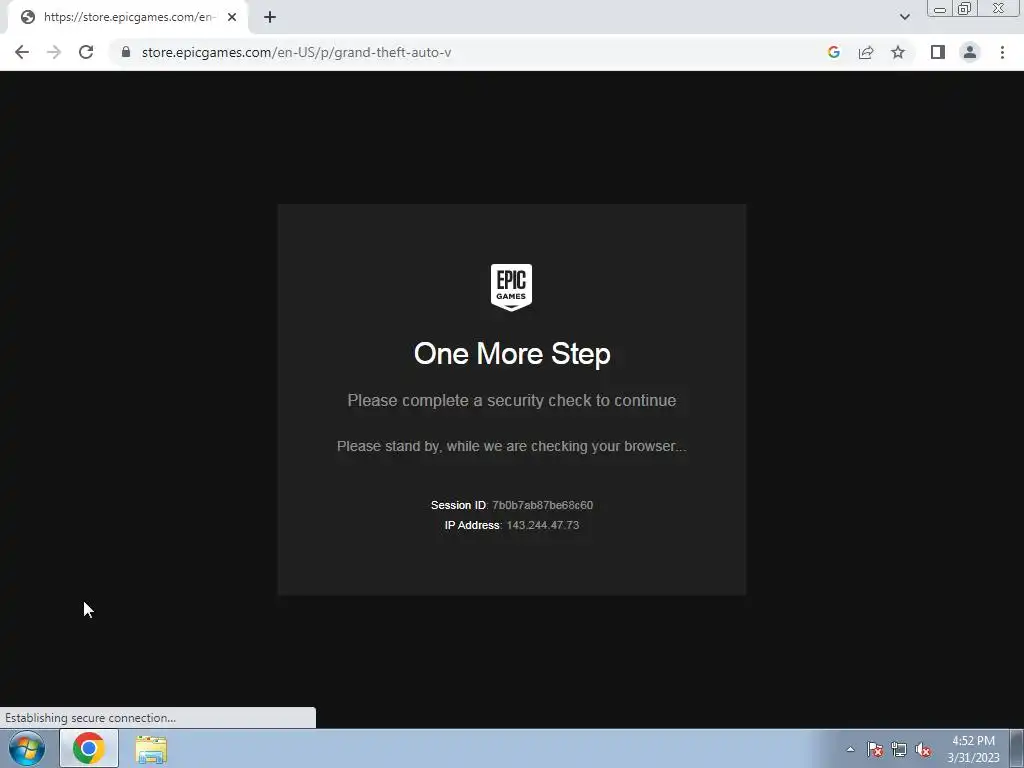Toggle the browser side panel
The width and height of the screenshot is (1024, 768).
click(938, 52)
